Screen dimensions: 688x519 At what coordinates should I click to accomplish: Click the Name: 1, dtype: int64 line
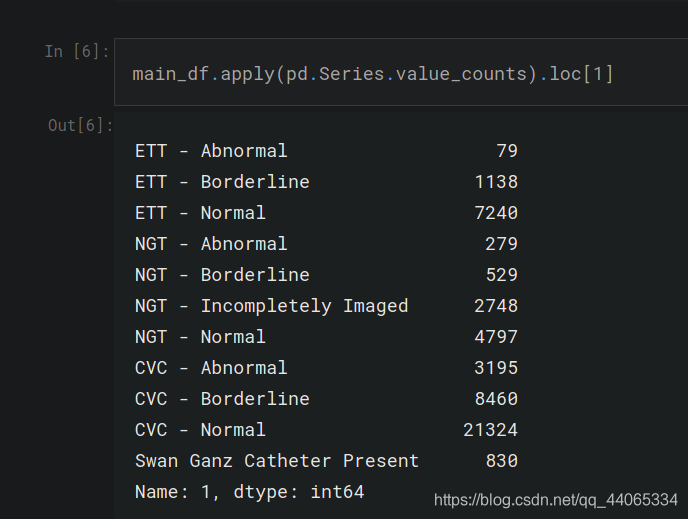250,492
